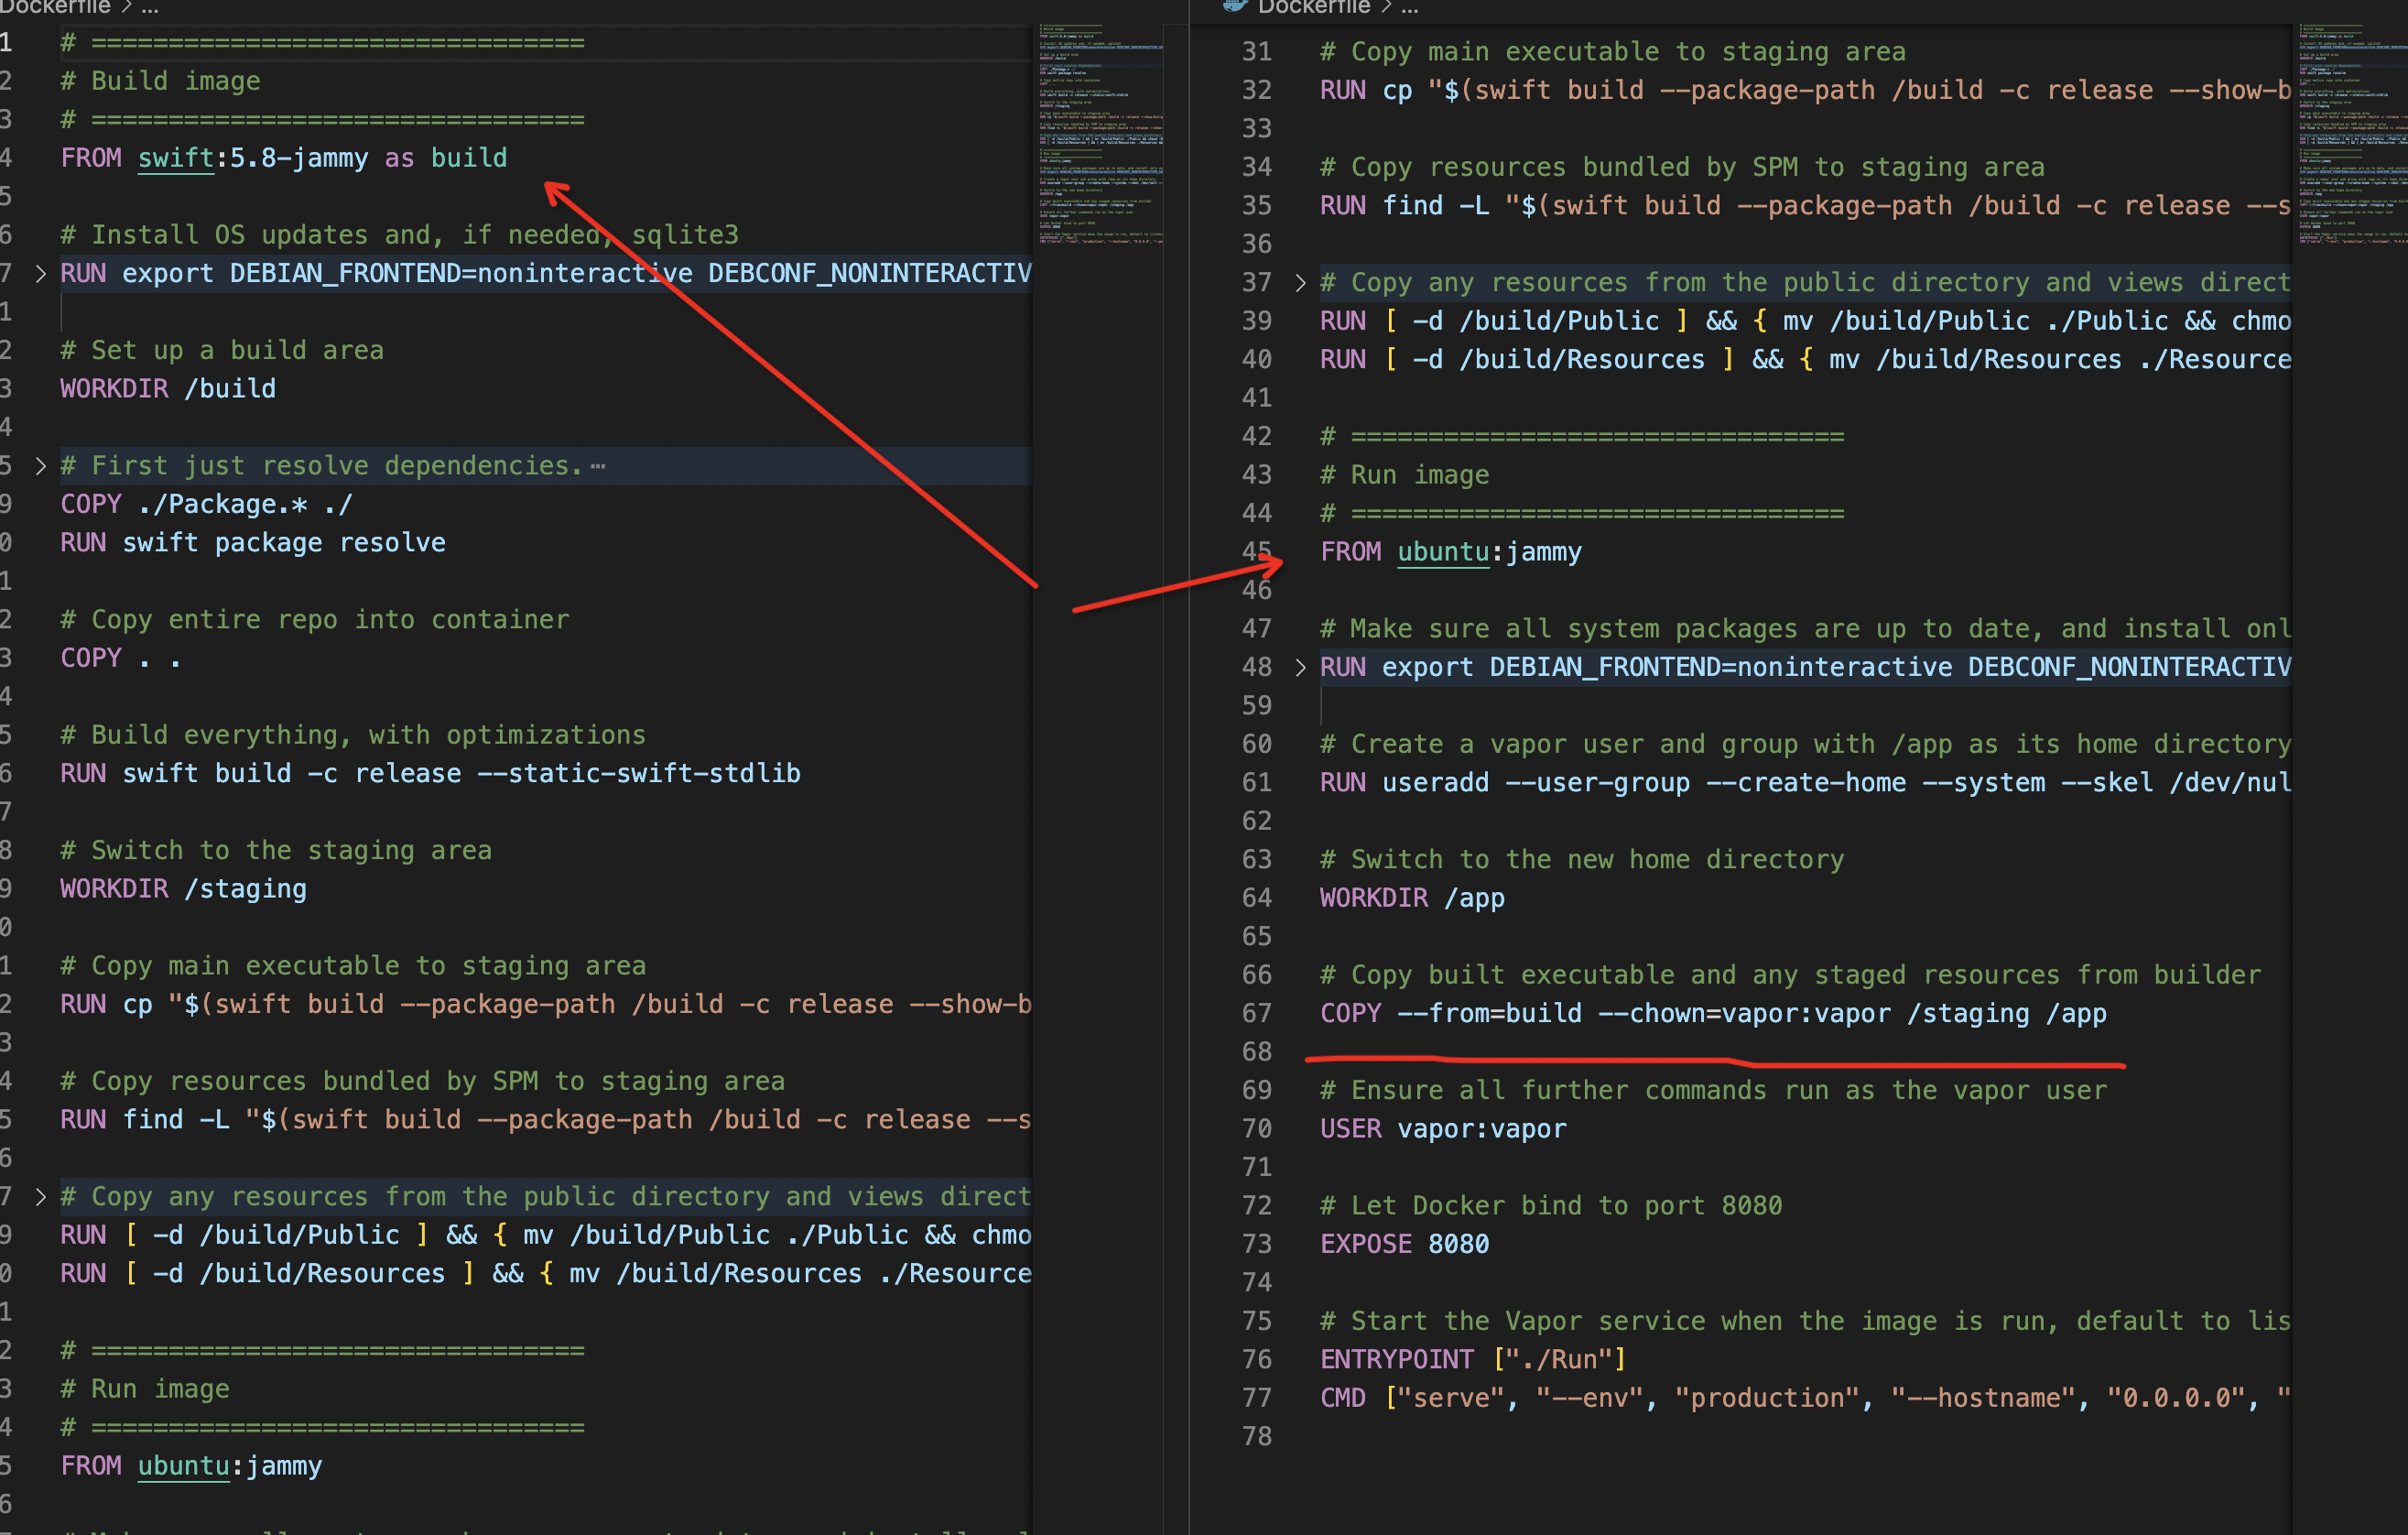Click '# Start the Vapor service' comment line 75
The width and height of the screenshot is (2408, 1535).
tap(1805, 1321)
